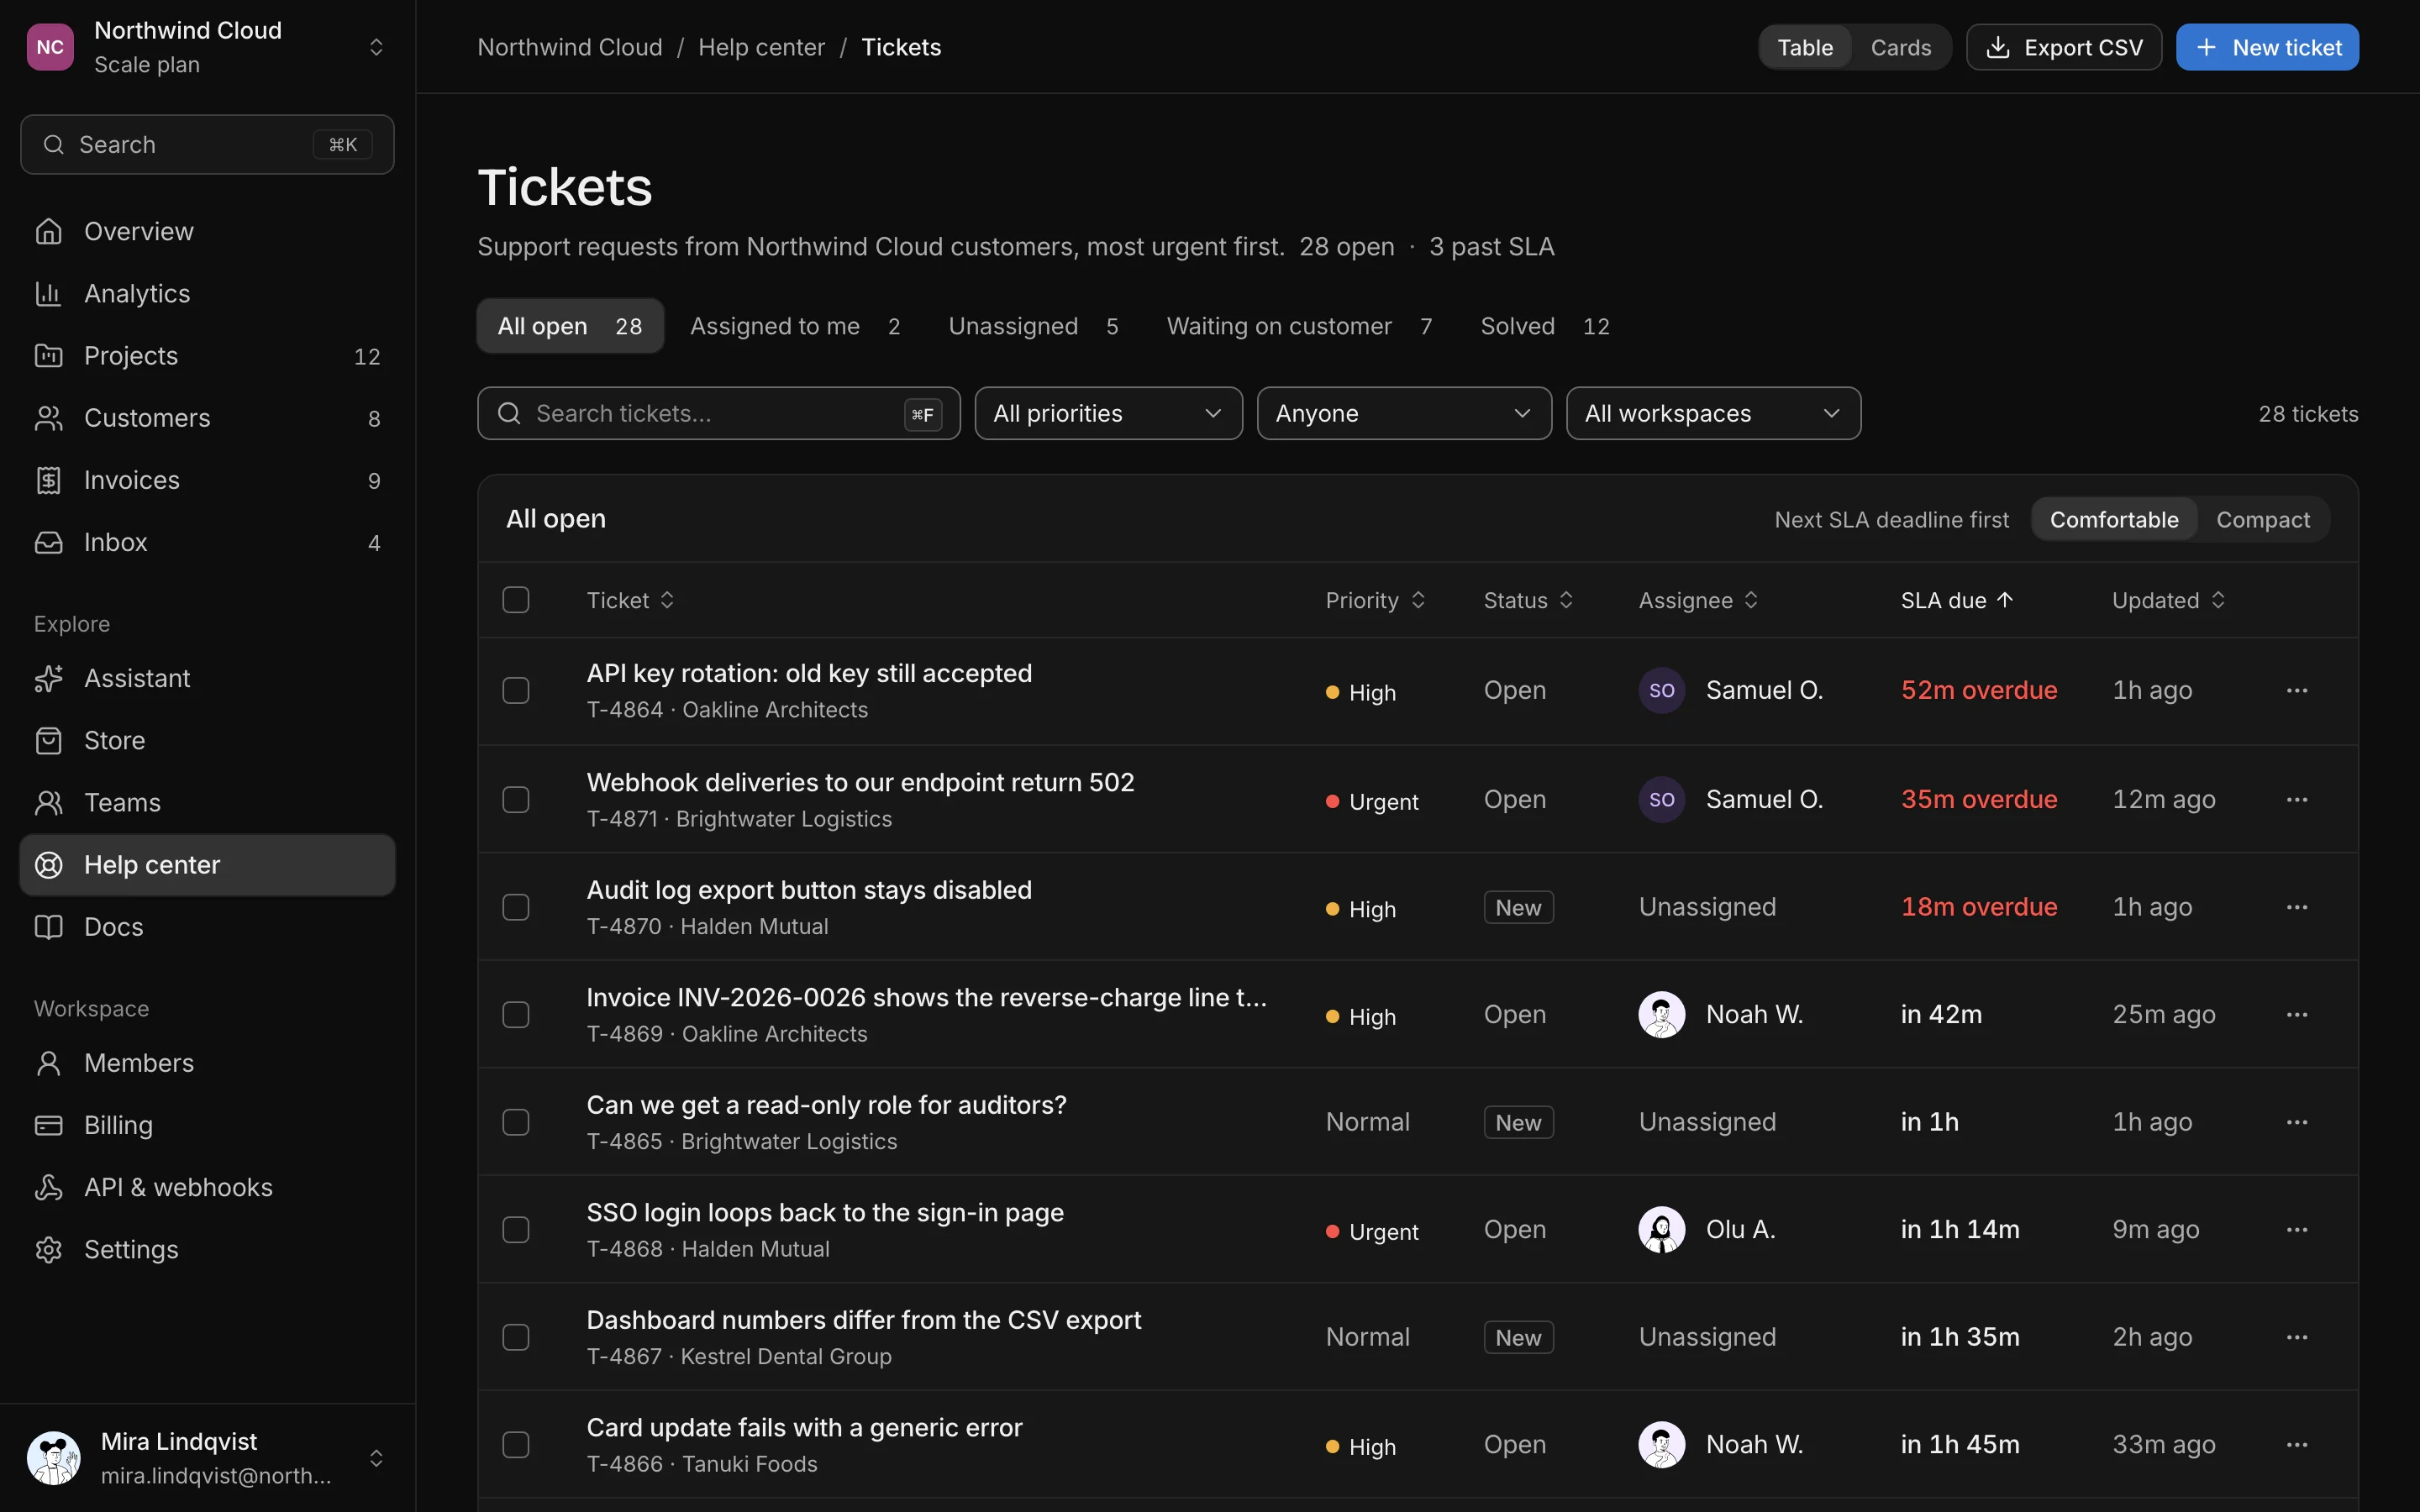Select the Invoice INV-2026-0026 ticket checkbox
The image size is (2420, 1512).
pyautogui.click(x=516, y=1014)
